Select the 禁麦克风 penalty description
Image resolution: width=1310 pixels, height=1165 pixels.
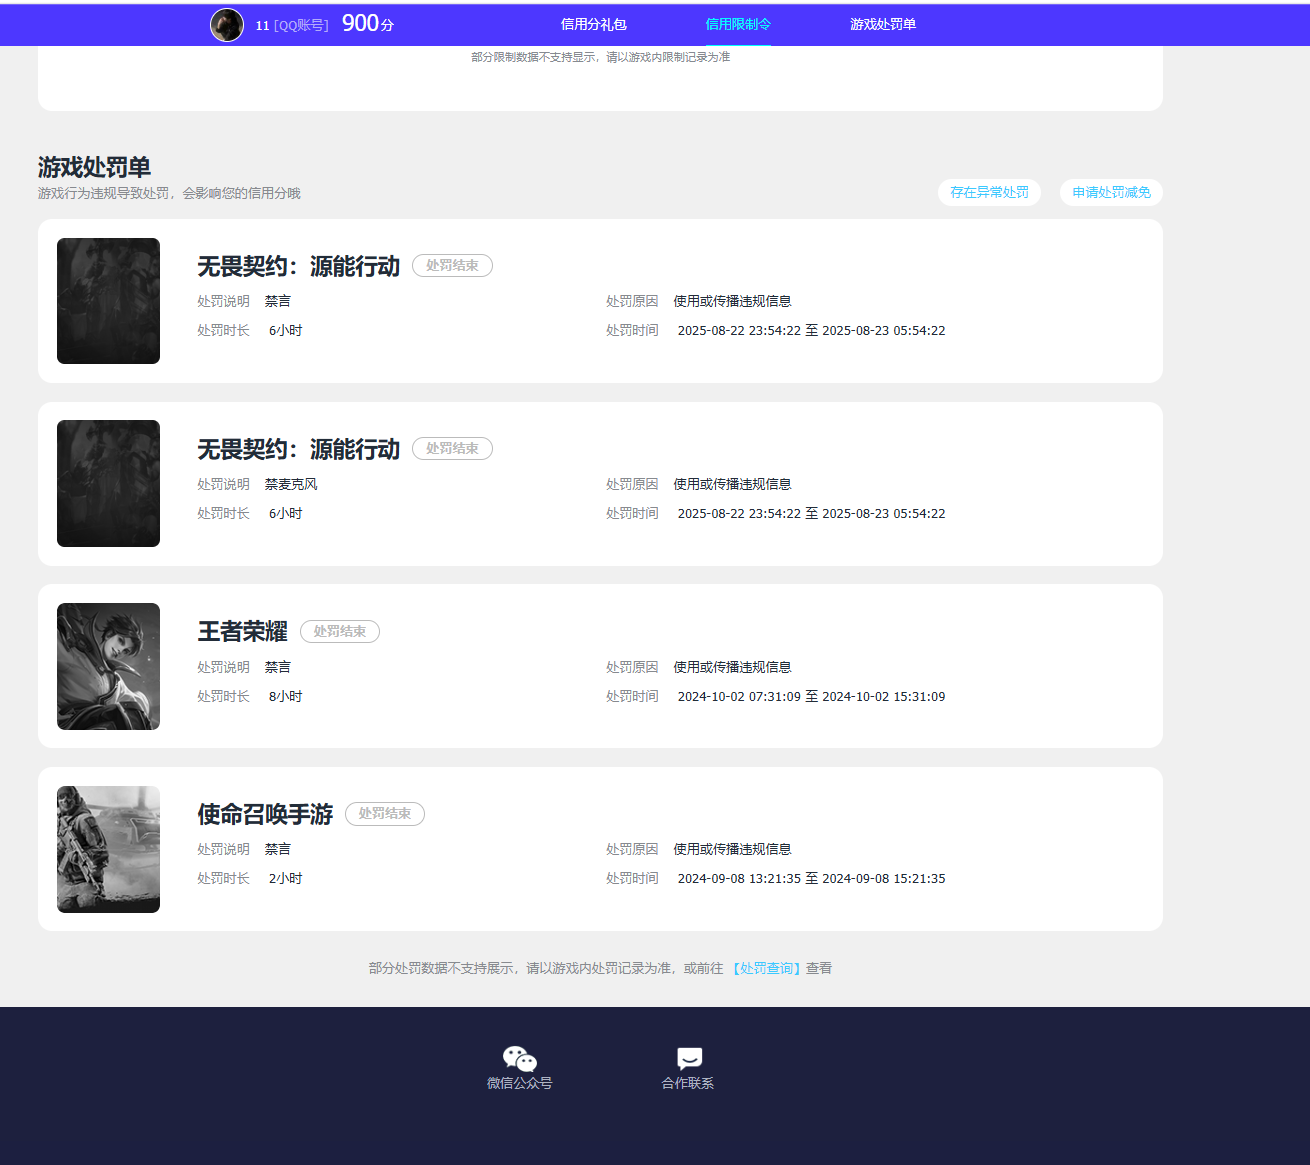pyautogui.click(x=291, y=484)
